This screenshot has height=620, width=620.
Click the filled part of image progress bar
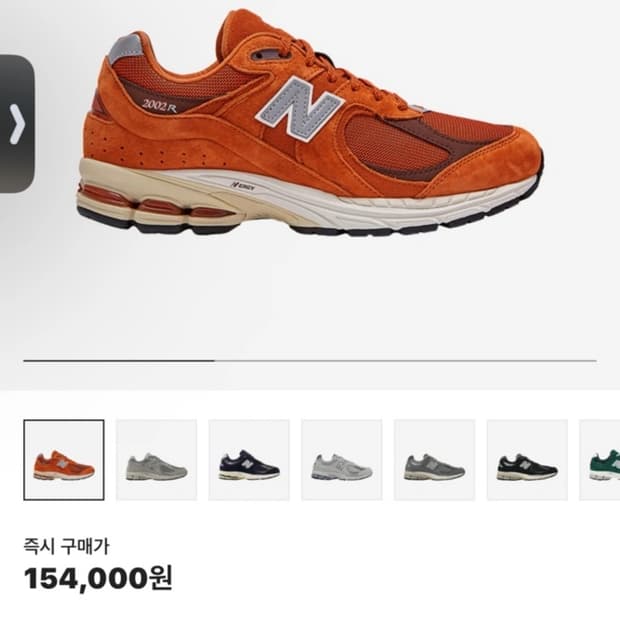tap(119, 361)
